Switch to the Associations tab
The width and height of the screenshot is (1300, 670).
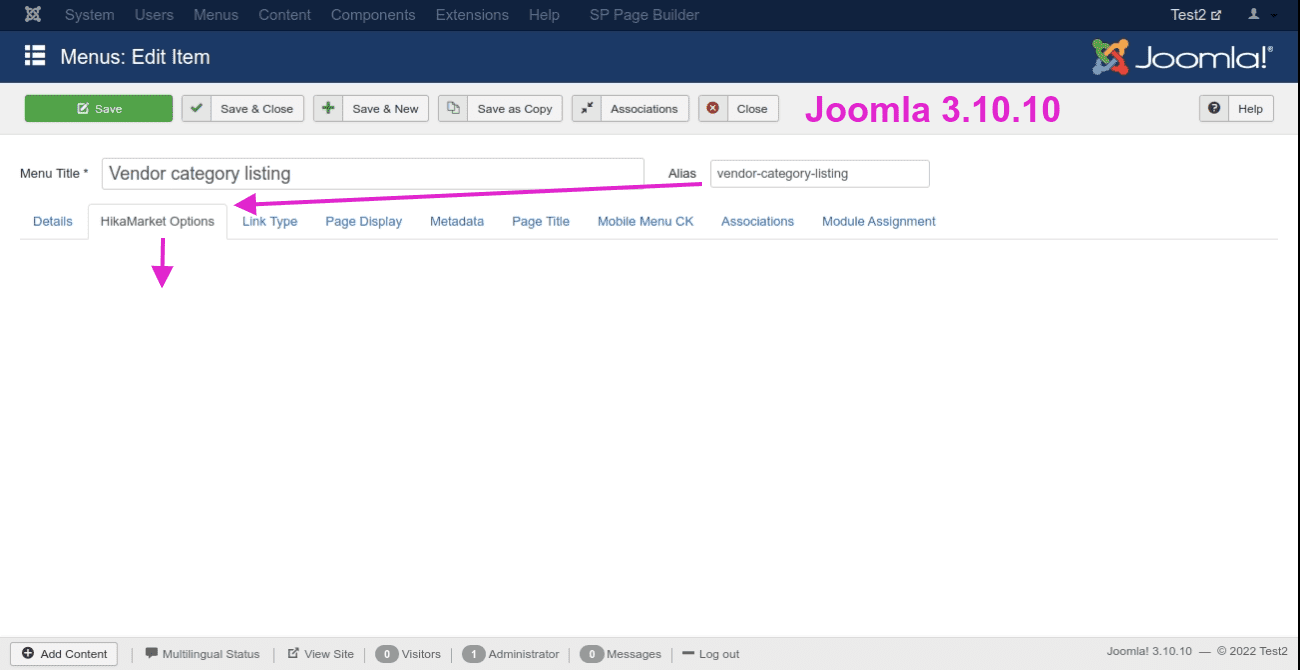pos(758,221)
